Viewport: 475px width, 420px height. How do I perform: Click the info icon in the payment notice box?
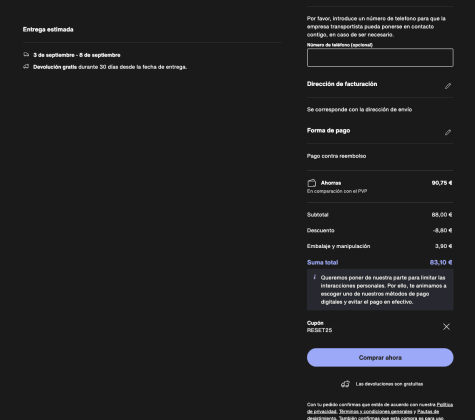click(314, 277)
